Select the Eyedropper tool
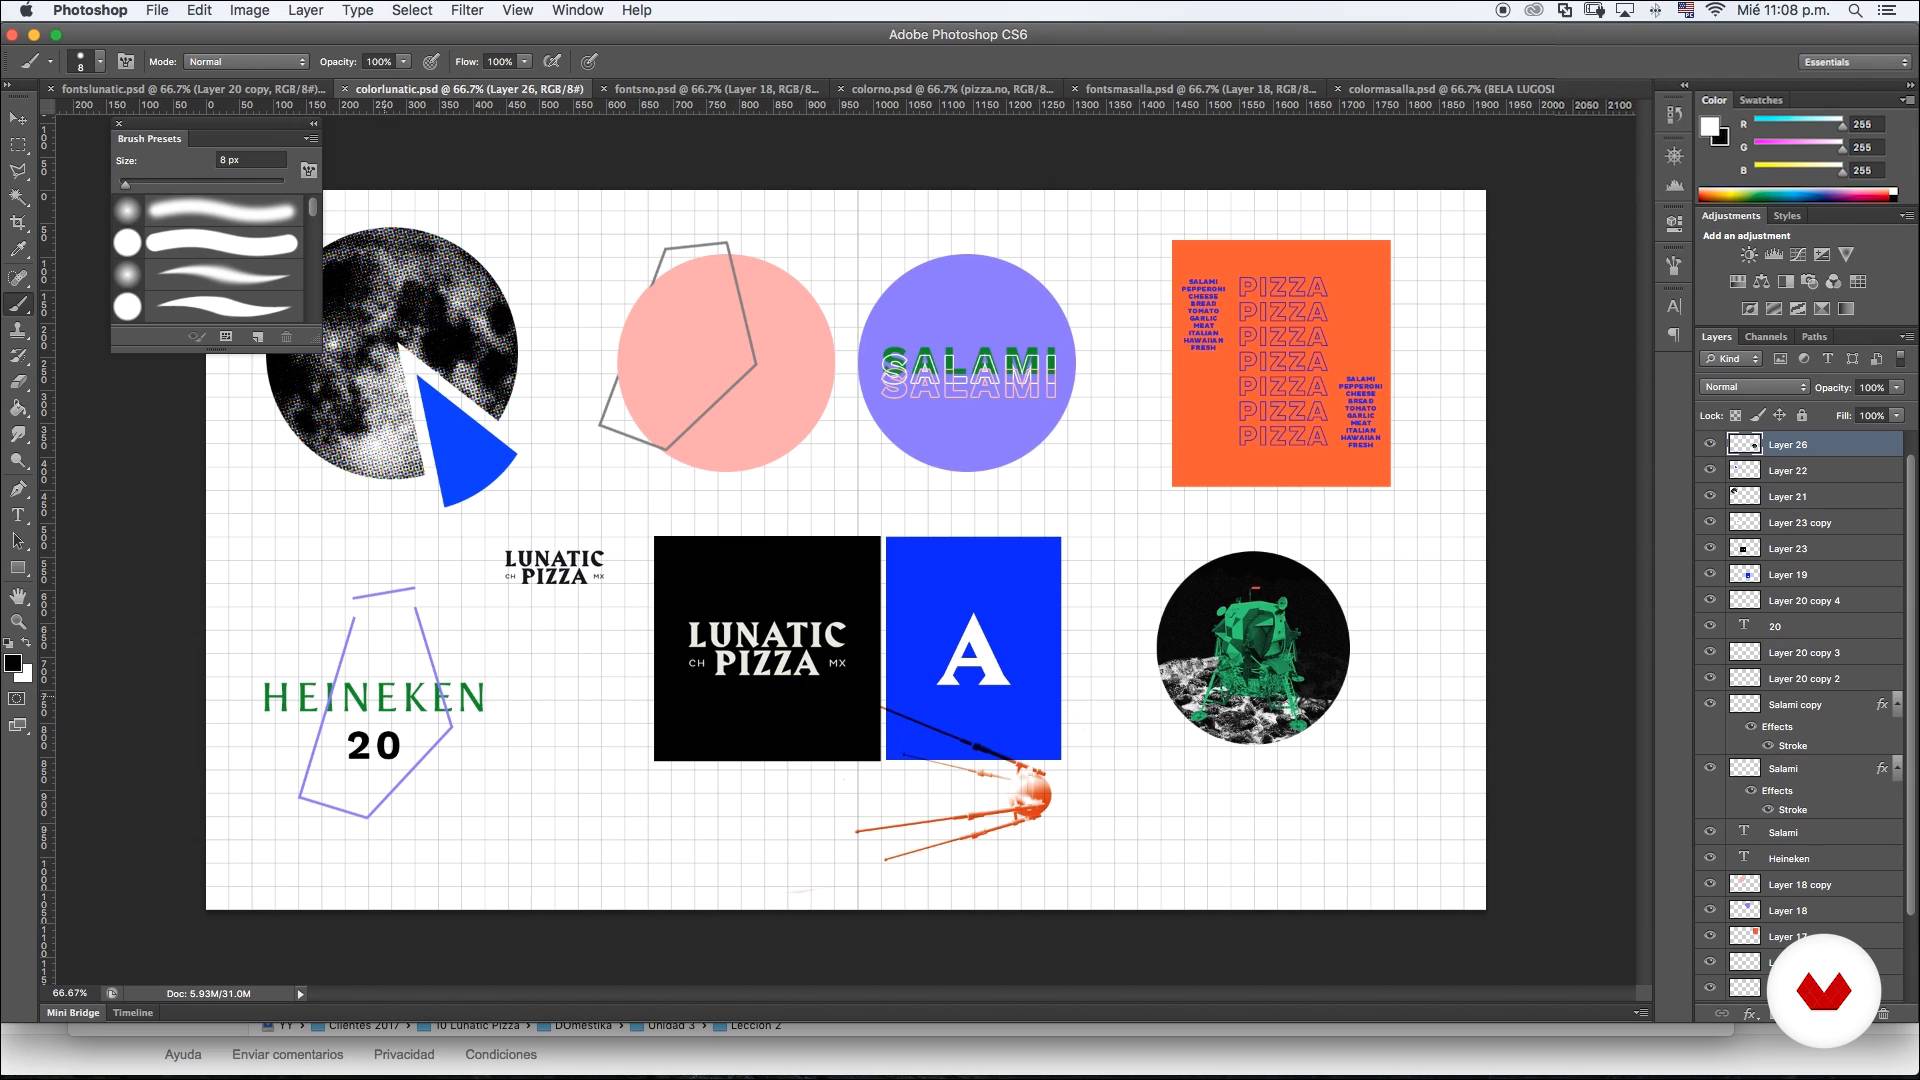 tap(18, 250)
